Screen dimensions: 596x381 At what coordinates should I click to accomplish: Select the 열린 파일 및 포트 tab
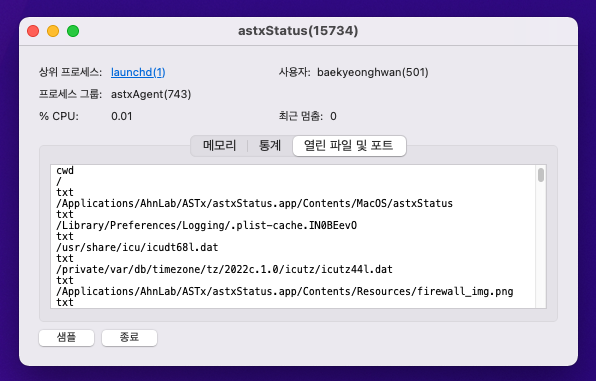coord(349,146)
